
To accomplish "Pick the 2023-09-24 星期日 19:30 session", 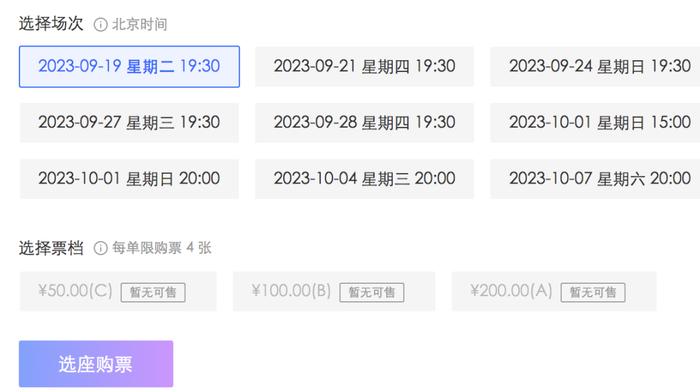I will pos(596,67).
